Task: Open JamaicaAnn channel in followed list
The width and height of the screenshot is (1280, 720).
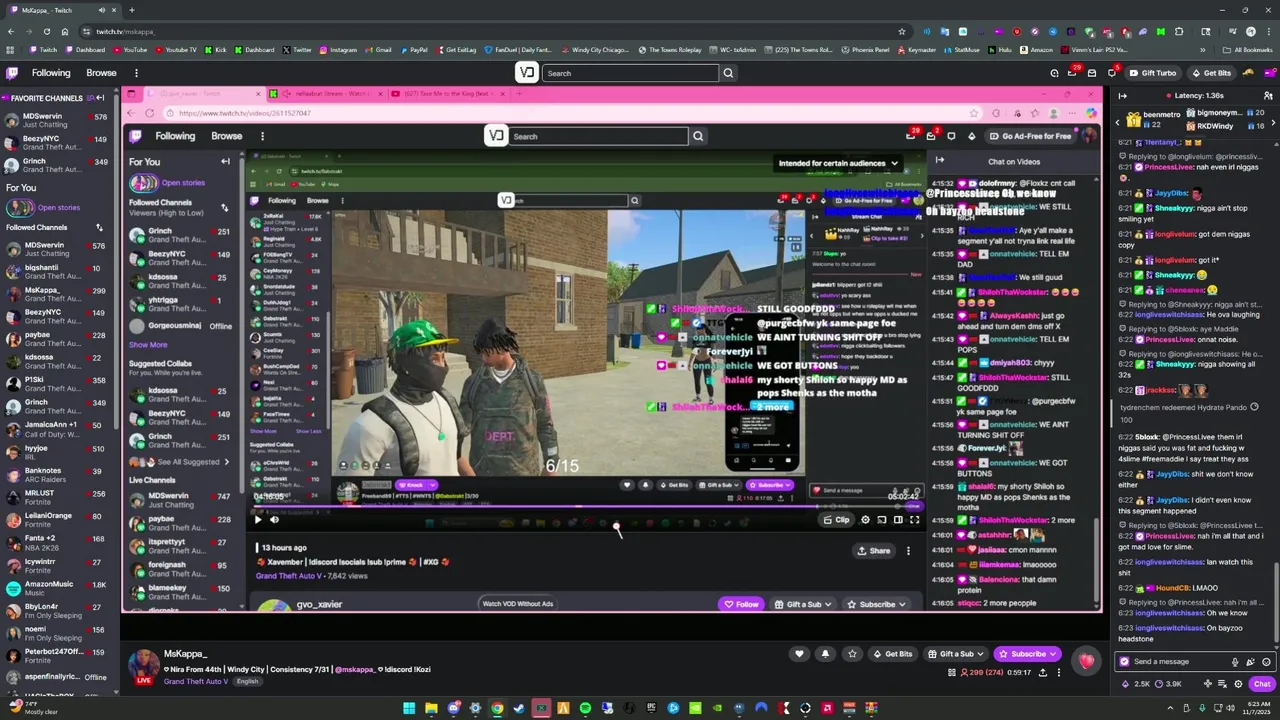Action: click(57, 429)
